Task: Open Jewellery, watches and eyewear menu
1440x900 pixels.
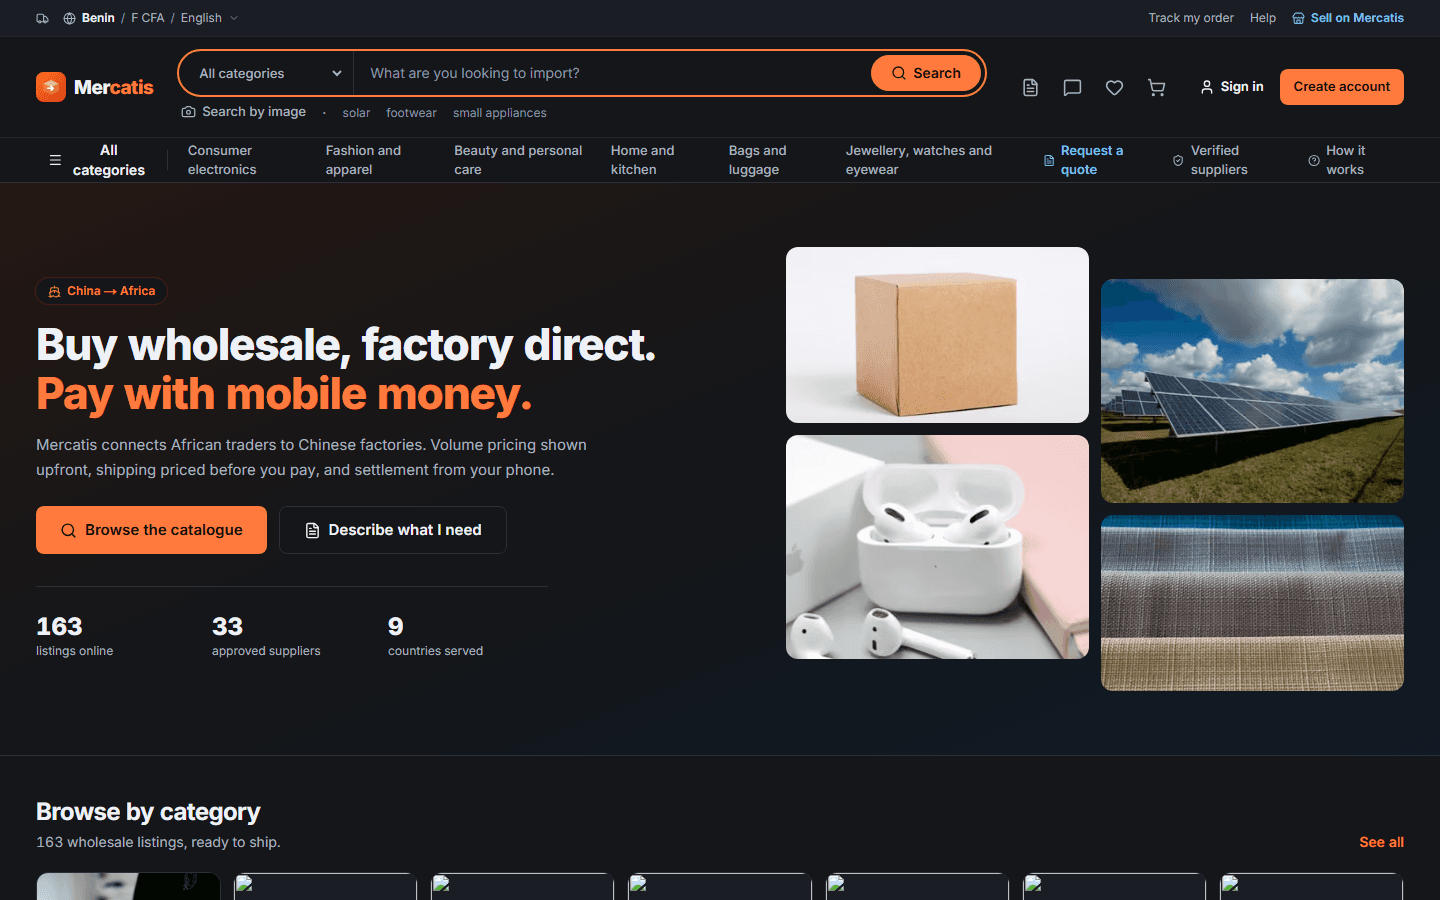Action: (x=919, y=160)
